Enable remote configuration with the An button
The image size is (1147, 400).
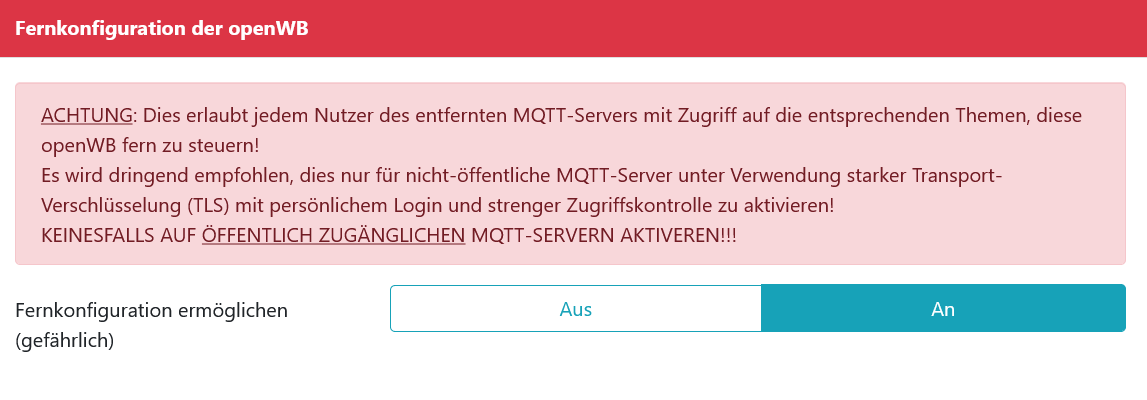click(x=943, y=309)
